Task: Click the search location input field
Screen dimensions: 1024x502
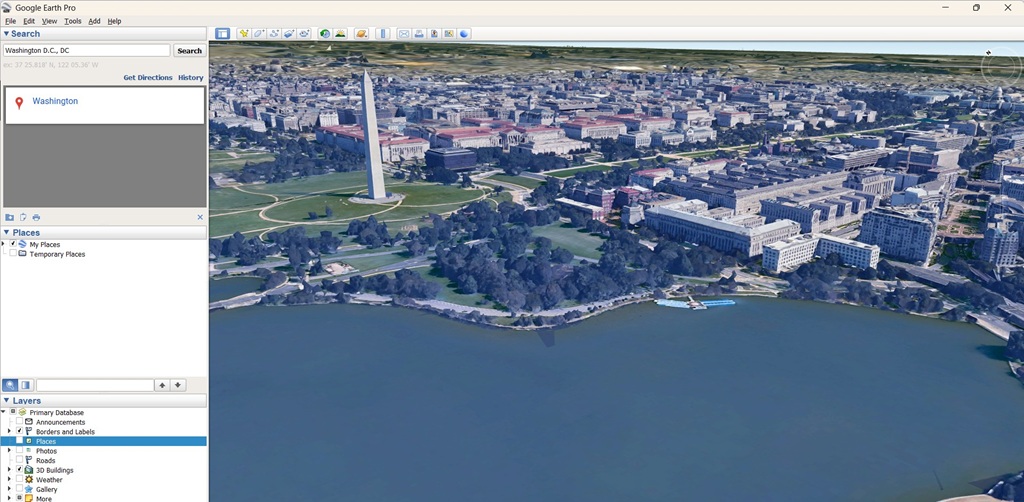Action: click(x=86, y=50)
